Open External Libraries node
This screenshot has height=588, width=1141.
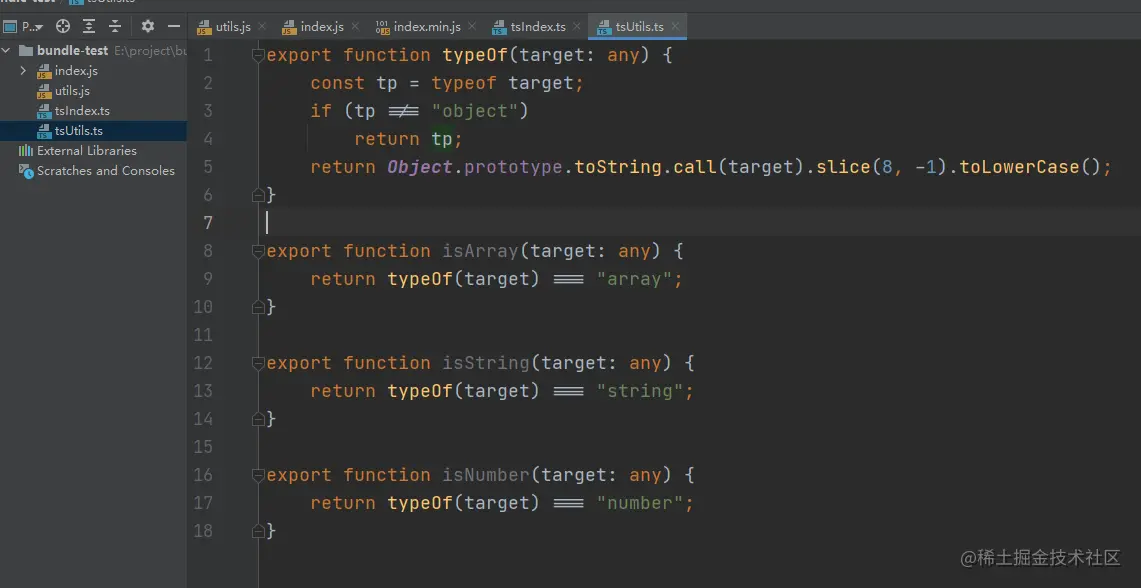(x=87, y=151)
